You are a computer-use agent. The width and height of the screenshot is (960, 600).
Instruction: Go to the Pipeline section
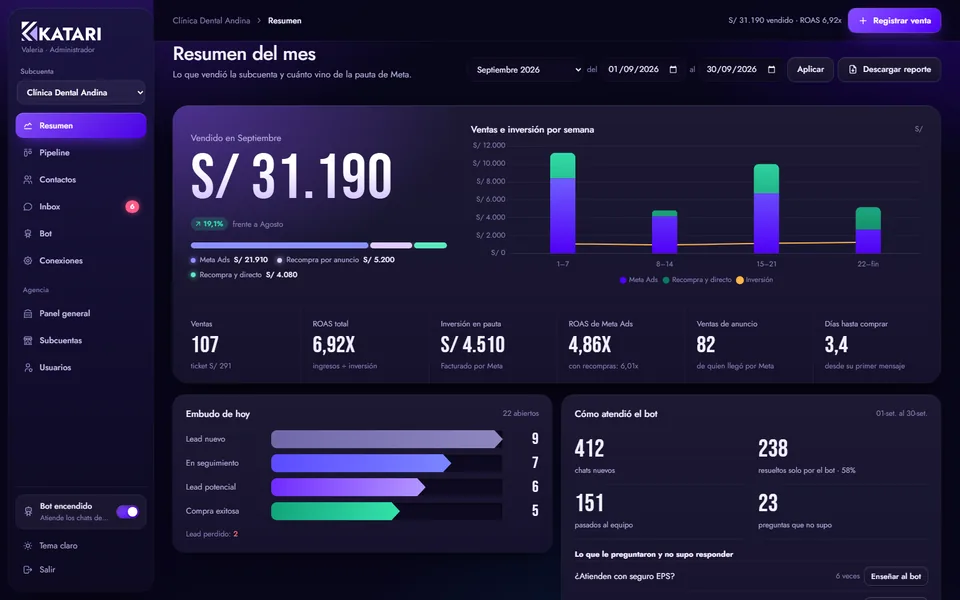(x=81, y=152)
